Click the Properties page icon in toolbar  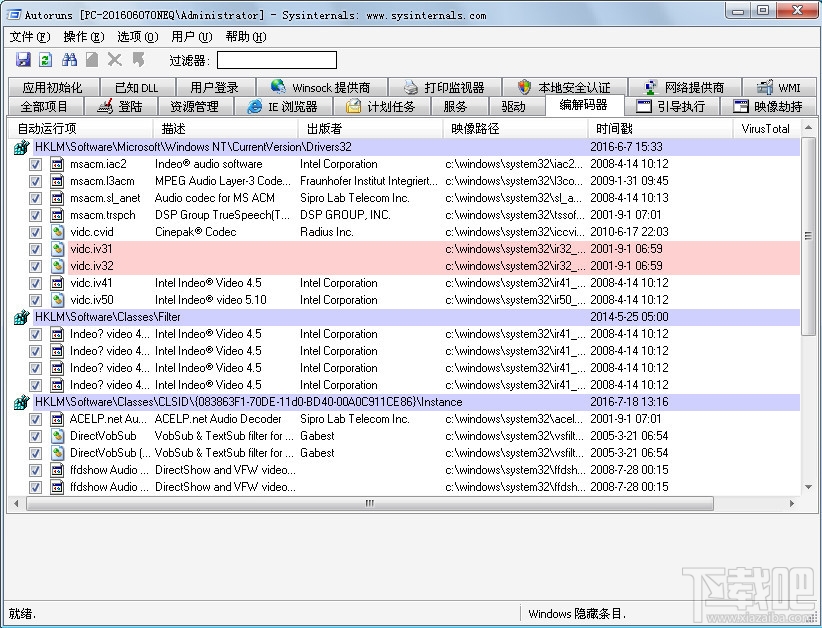point(92,60)
